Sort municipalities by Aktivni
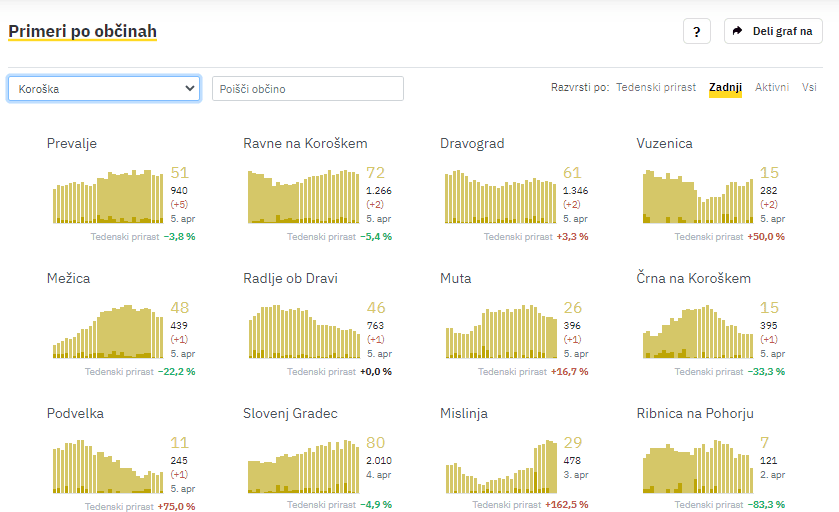 pyautogui.click(x=772, y=88)
